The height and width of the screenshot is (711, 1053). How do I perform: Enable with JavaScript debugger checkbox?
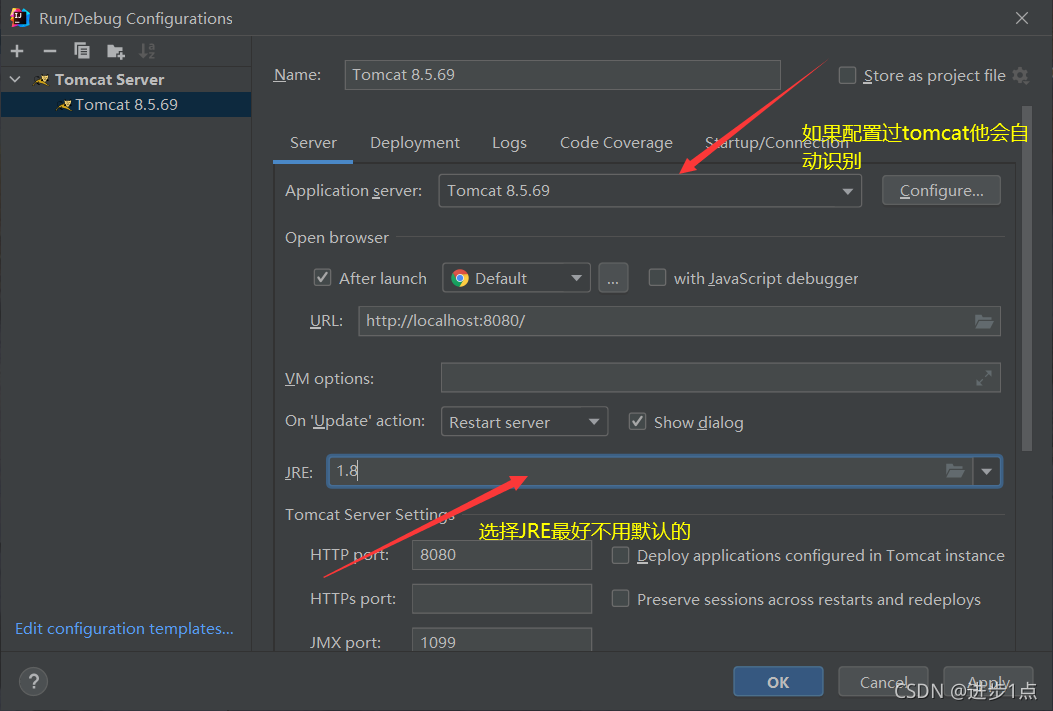[657, 277]
